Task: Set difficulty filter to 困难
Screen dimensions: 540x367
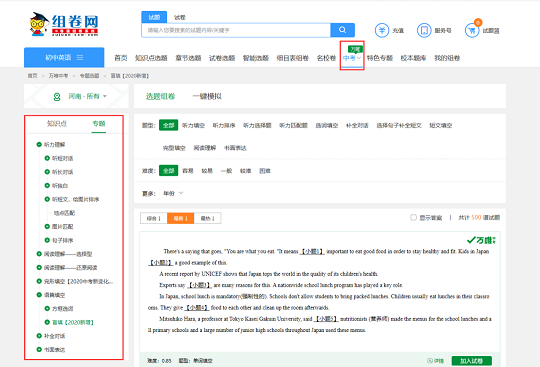Action: (264, 171)
